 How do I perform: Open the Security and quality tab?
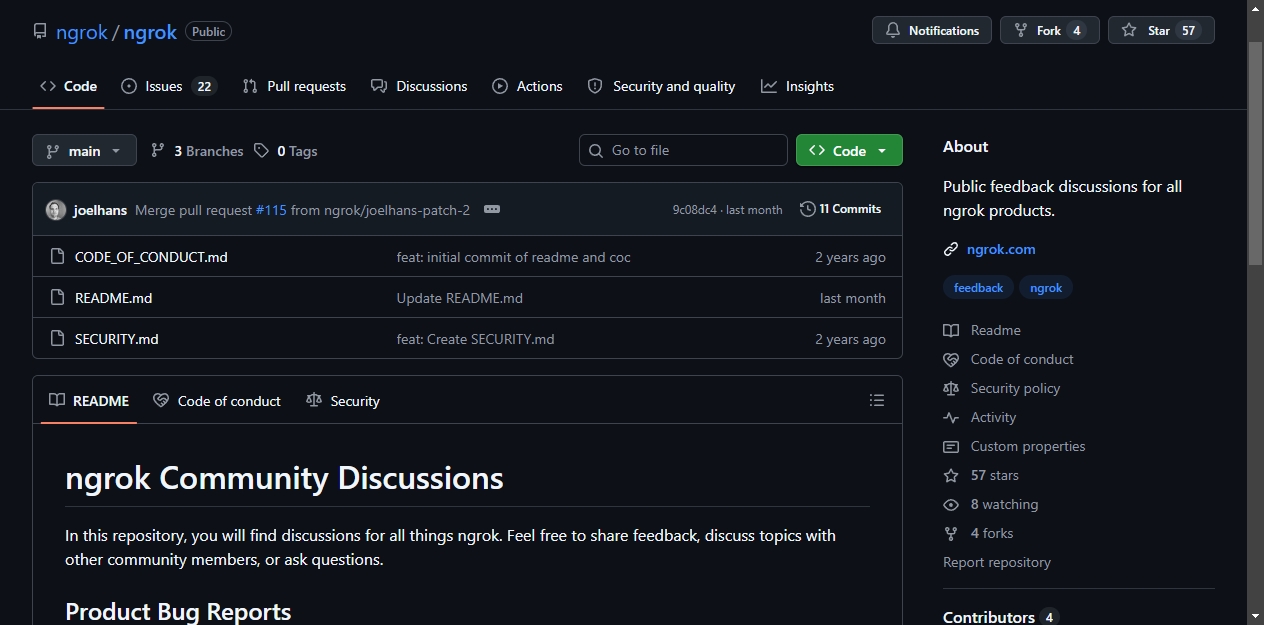click(x=661, y=86)
